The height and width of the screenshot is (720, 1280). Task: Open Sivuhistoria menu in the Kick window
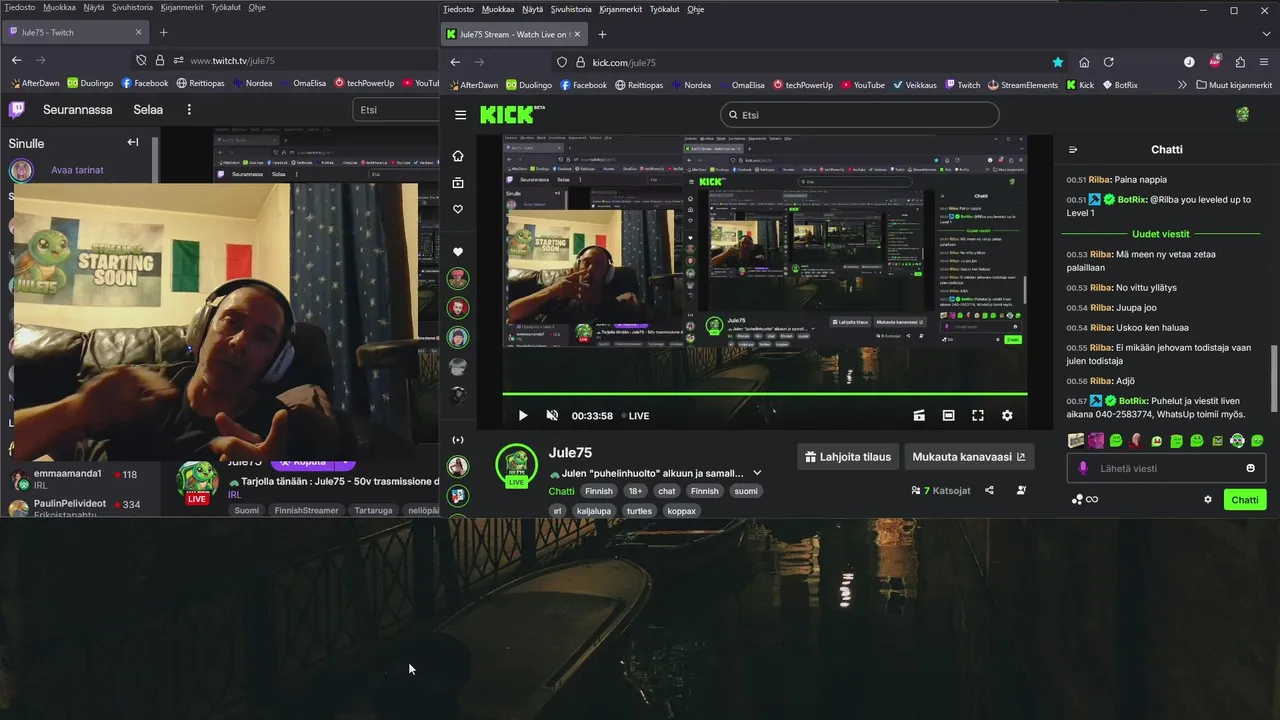tap(571, 9)
